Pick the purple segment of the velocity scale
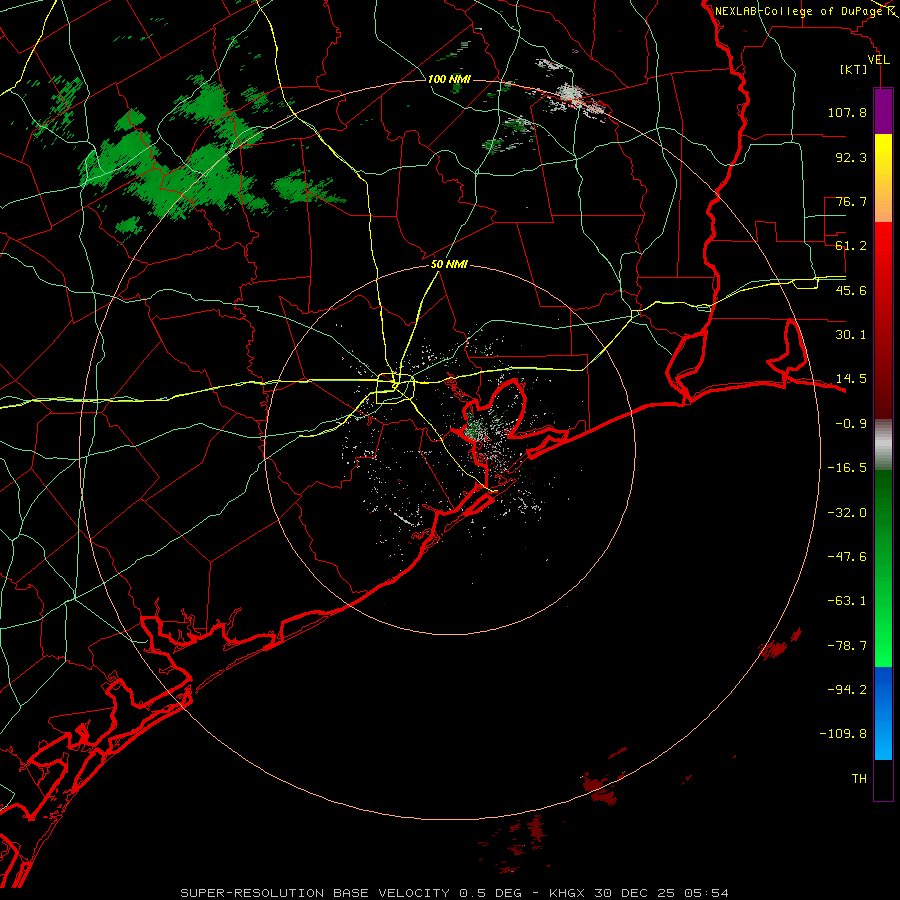 [x=883, y=111]
